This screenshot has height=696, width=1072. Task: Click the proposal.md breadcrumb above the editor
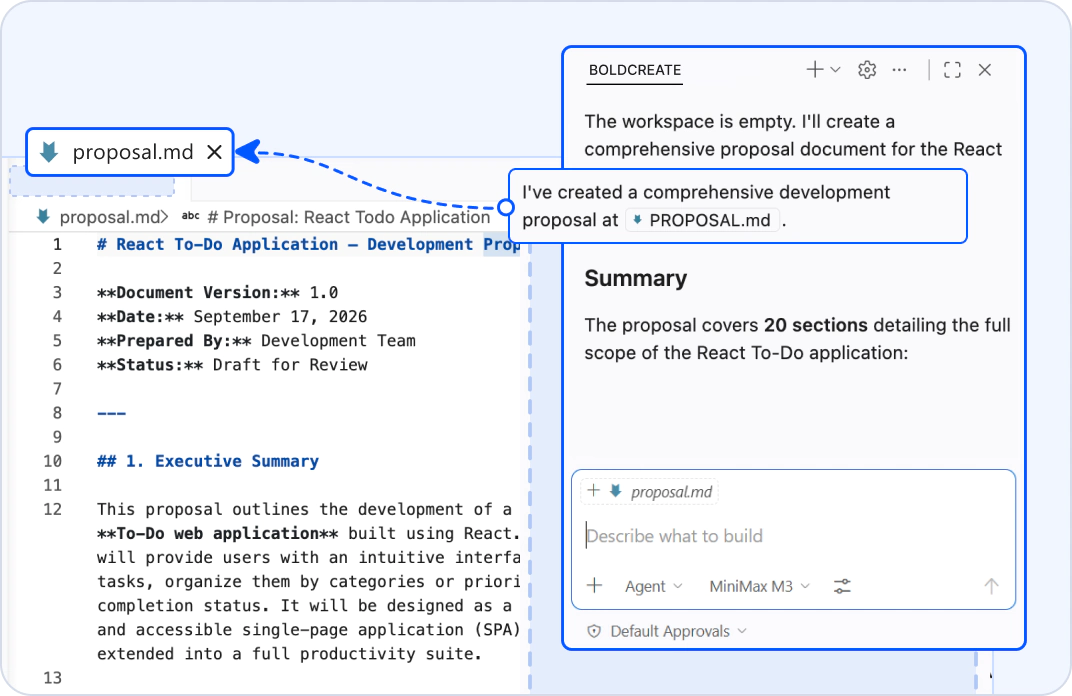101,217
